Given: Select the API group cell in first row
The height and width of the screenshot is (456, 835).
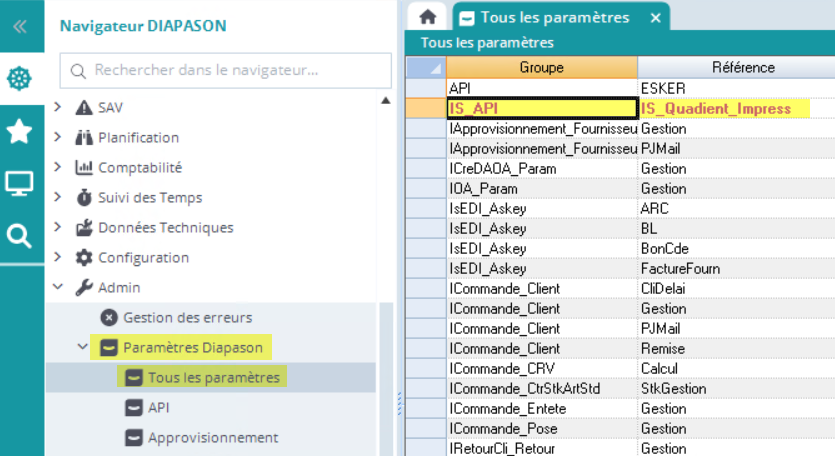Looking at the screenshot, I should [x=542, y=88].
